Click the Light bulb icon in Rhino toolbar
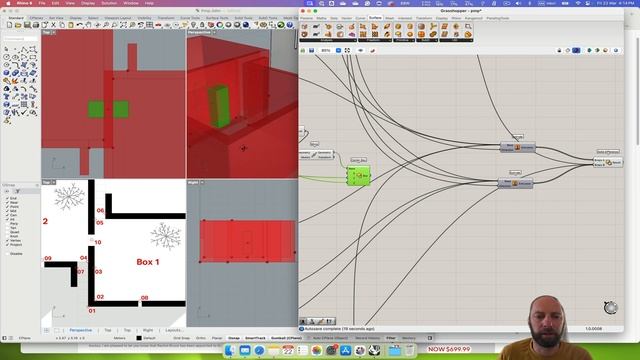The width and height of the screenshot is (640, 360). pyautogui.click(x=193, y=25)
